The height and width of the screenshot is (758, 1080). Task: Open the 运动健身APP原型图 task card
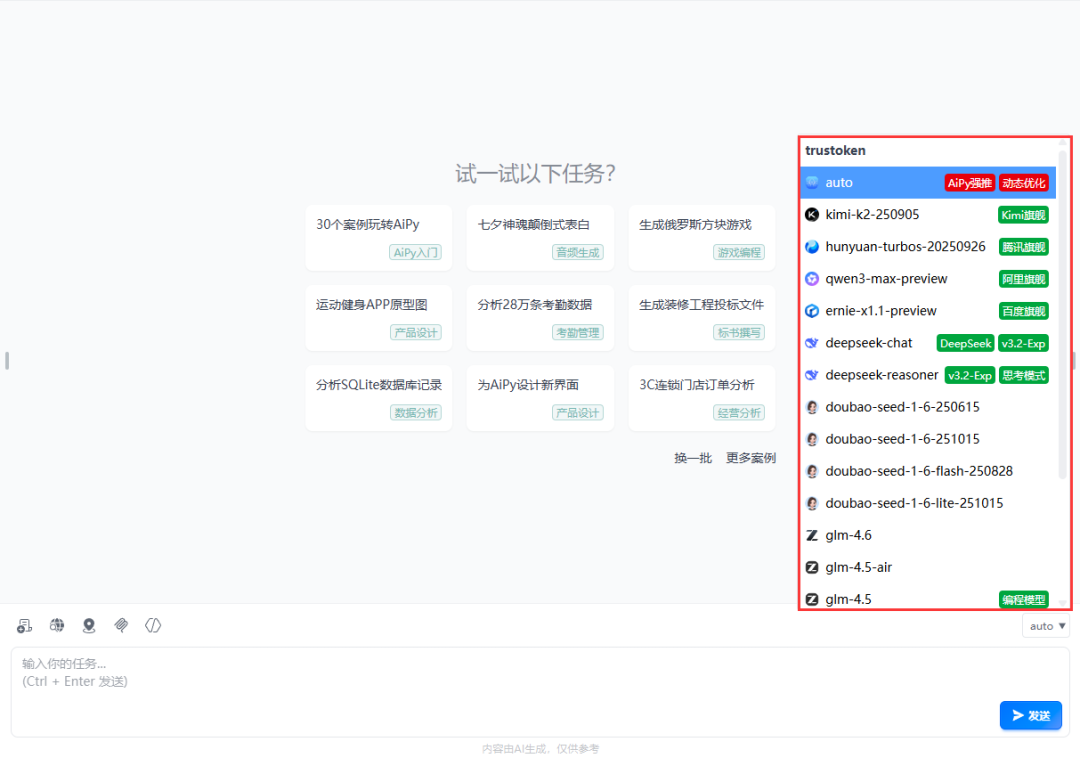379,317
